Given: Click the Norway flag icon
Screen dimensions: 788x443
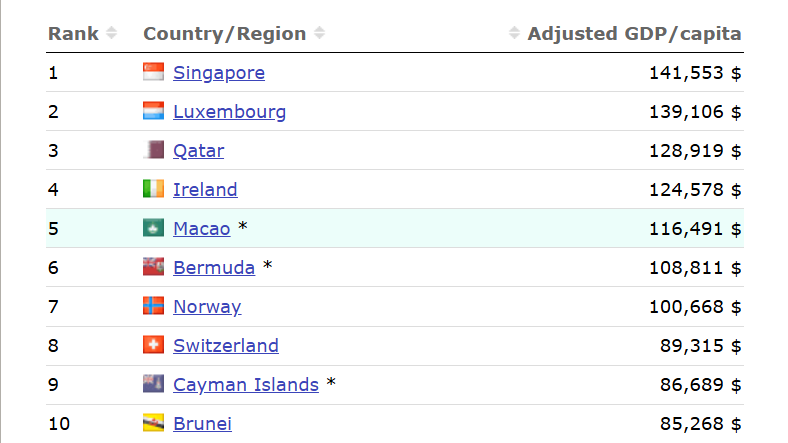Looking at the screenshot, I should click(x=153, y=306).
